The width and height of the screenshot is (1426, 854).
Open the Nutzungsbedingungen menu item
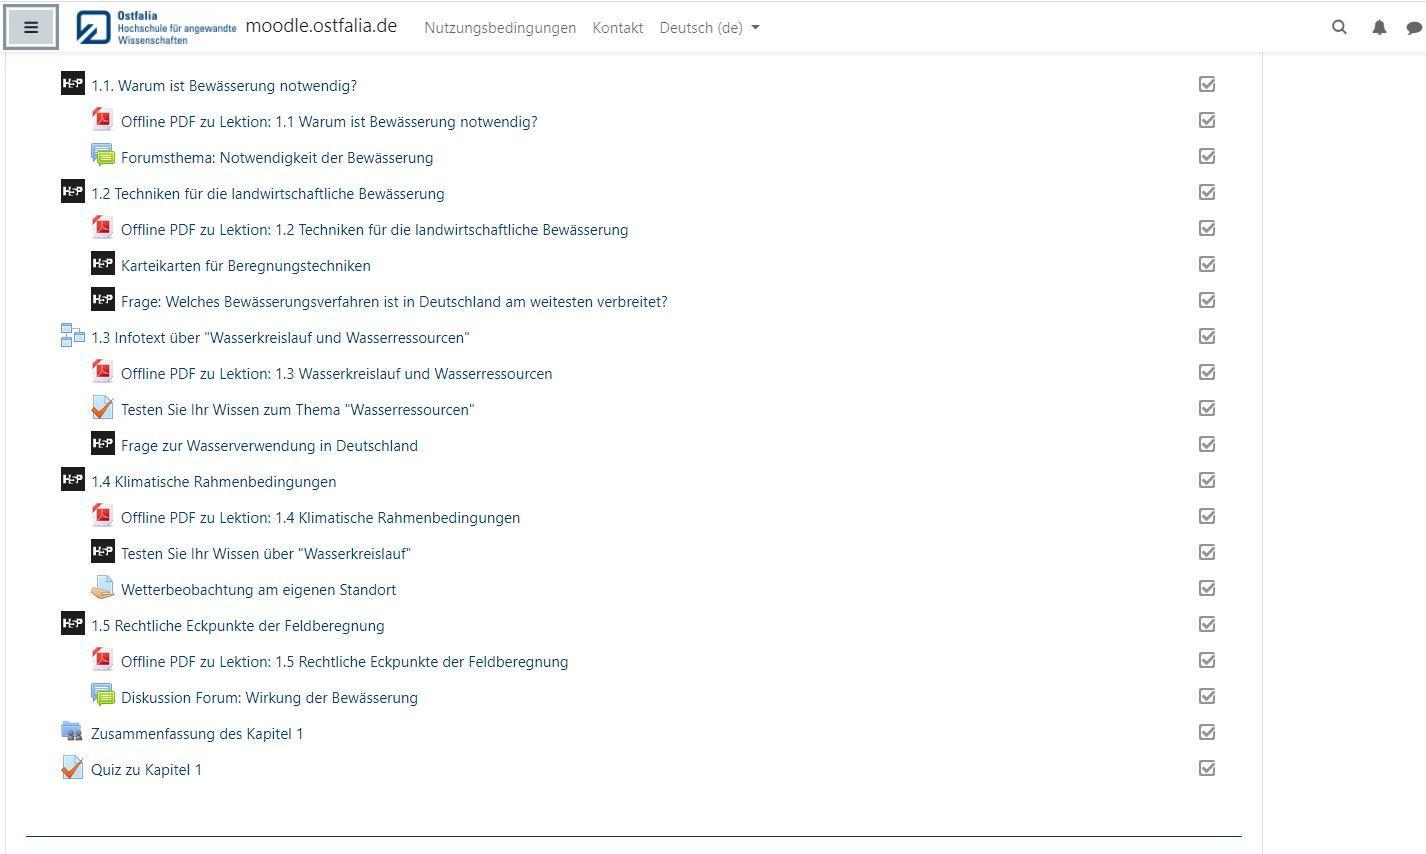pos(500,28)
